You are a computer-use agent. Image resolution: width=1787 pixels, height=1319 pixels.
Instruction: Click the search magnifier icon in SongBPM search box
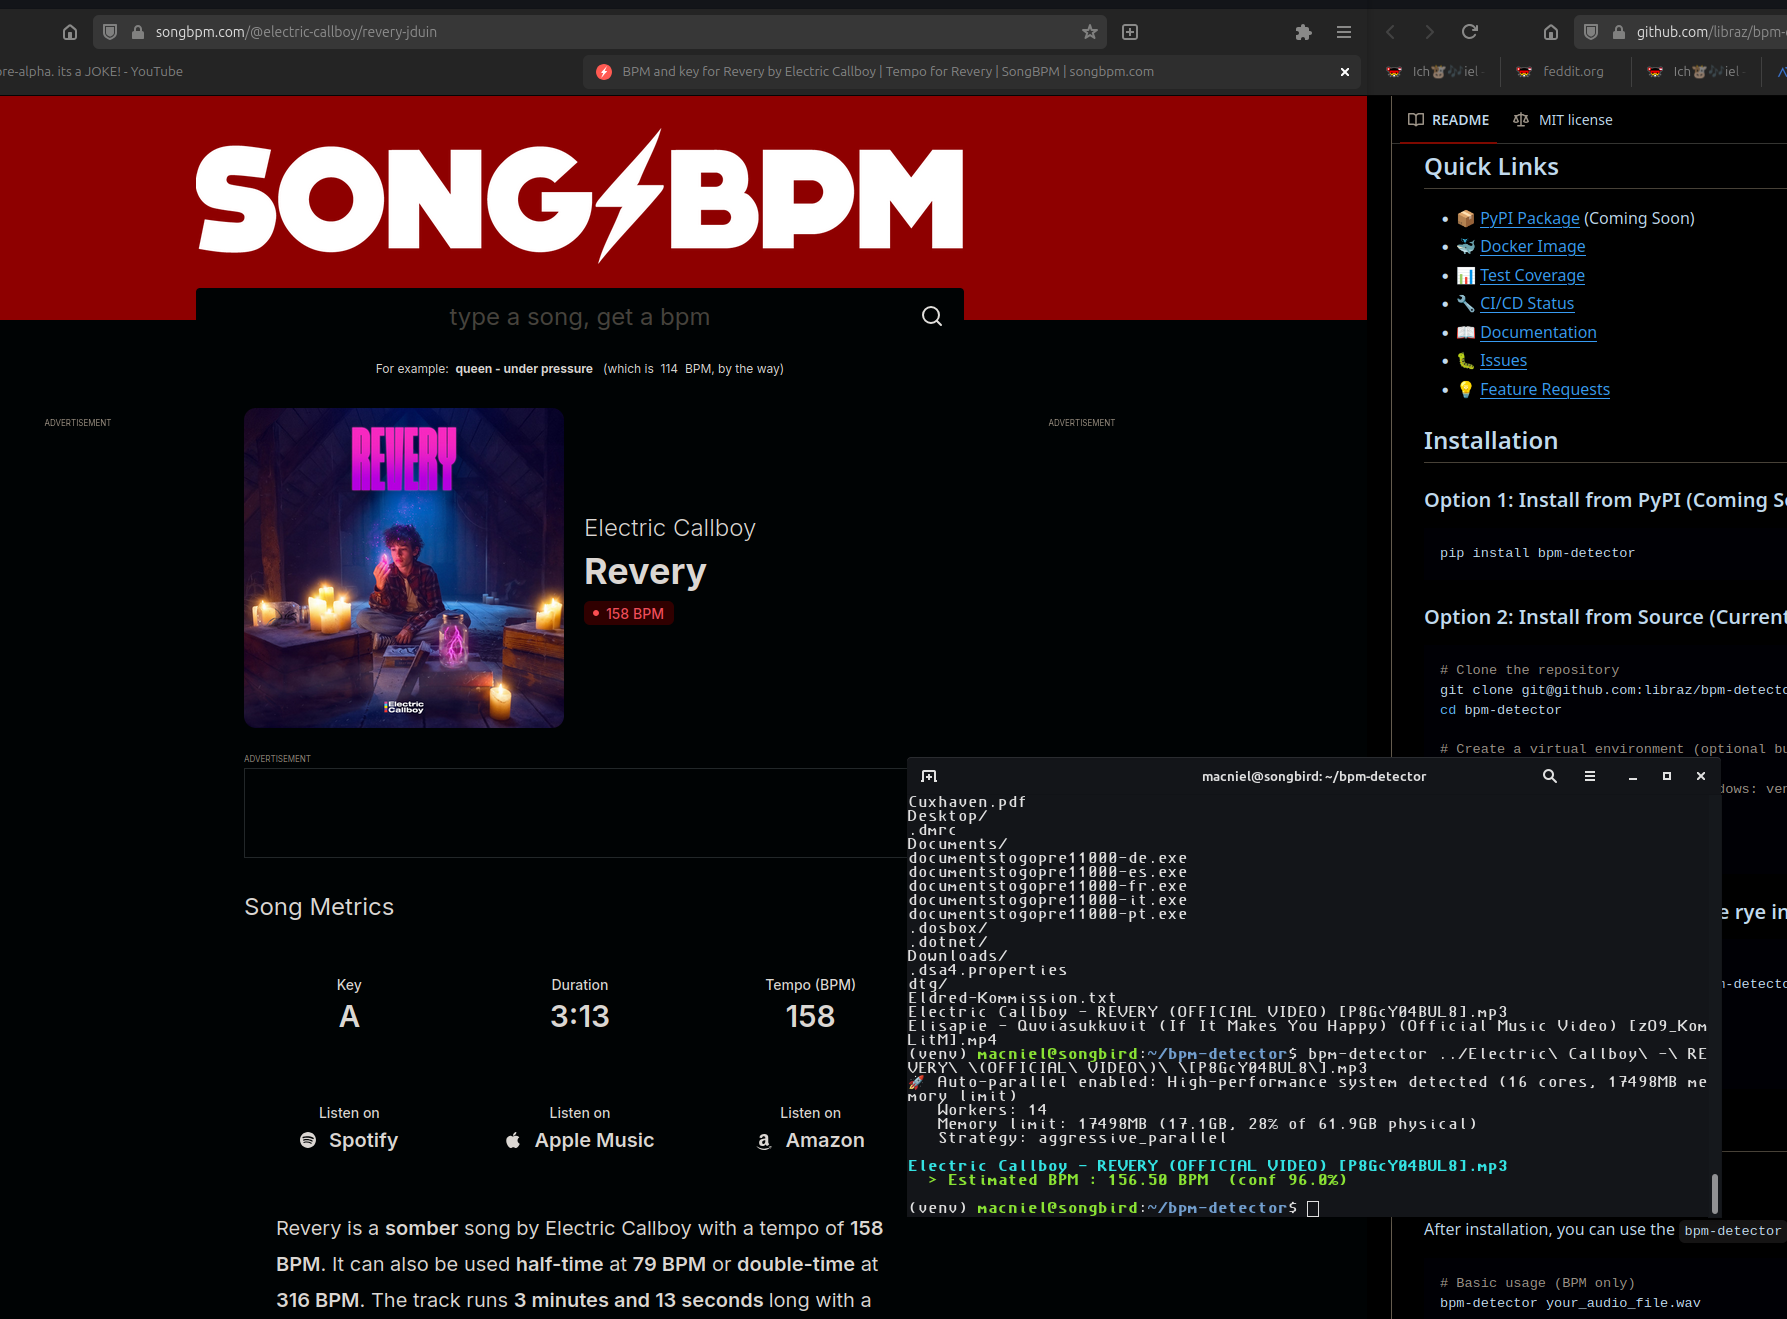point(932,316)
